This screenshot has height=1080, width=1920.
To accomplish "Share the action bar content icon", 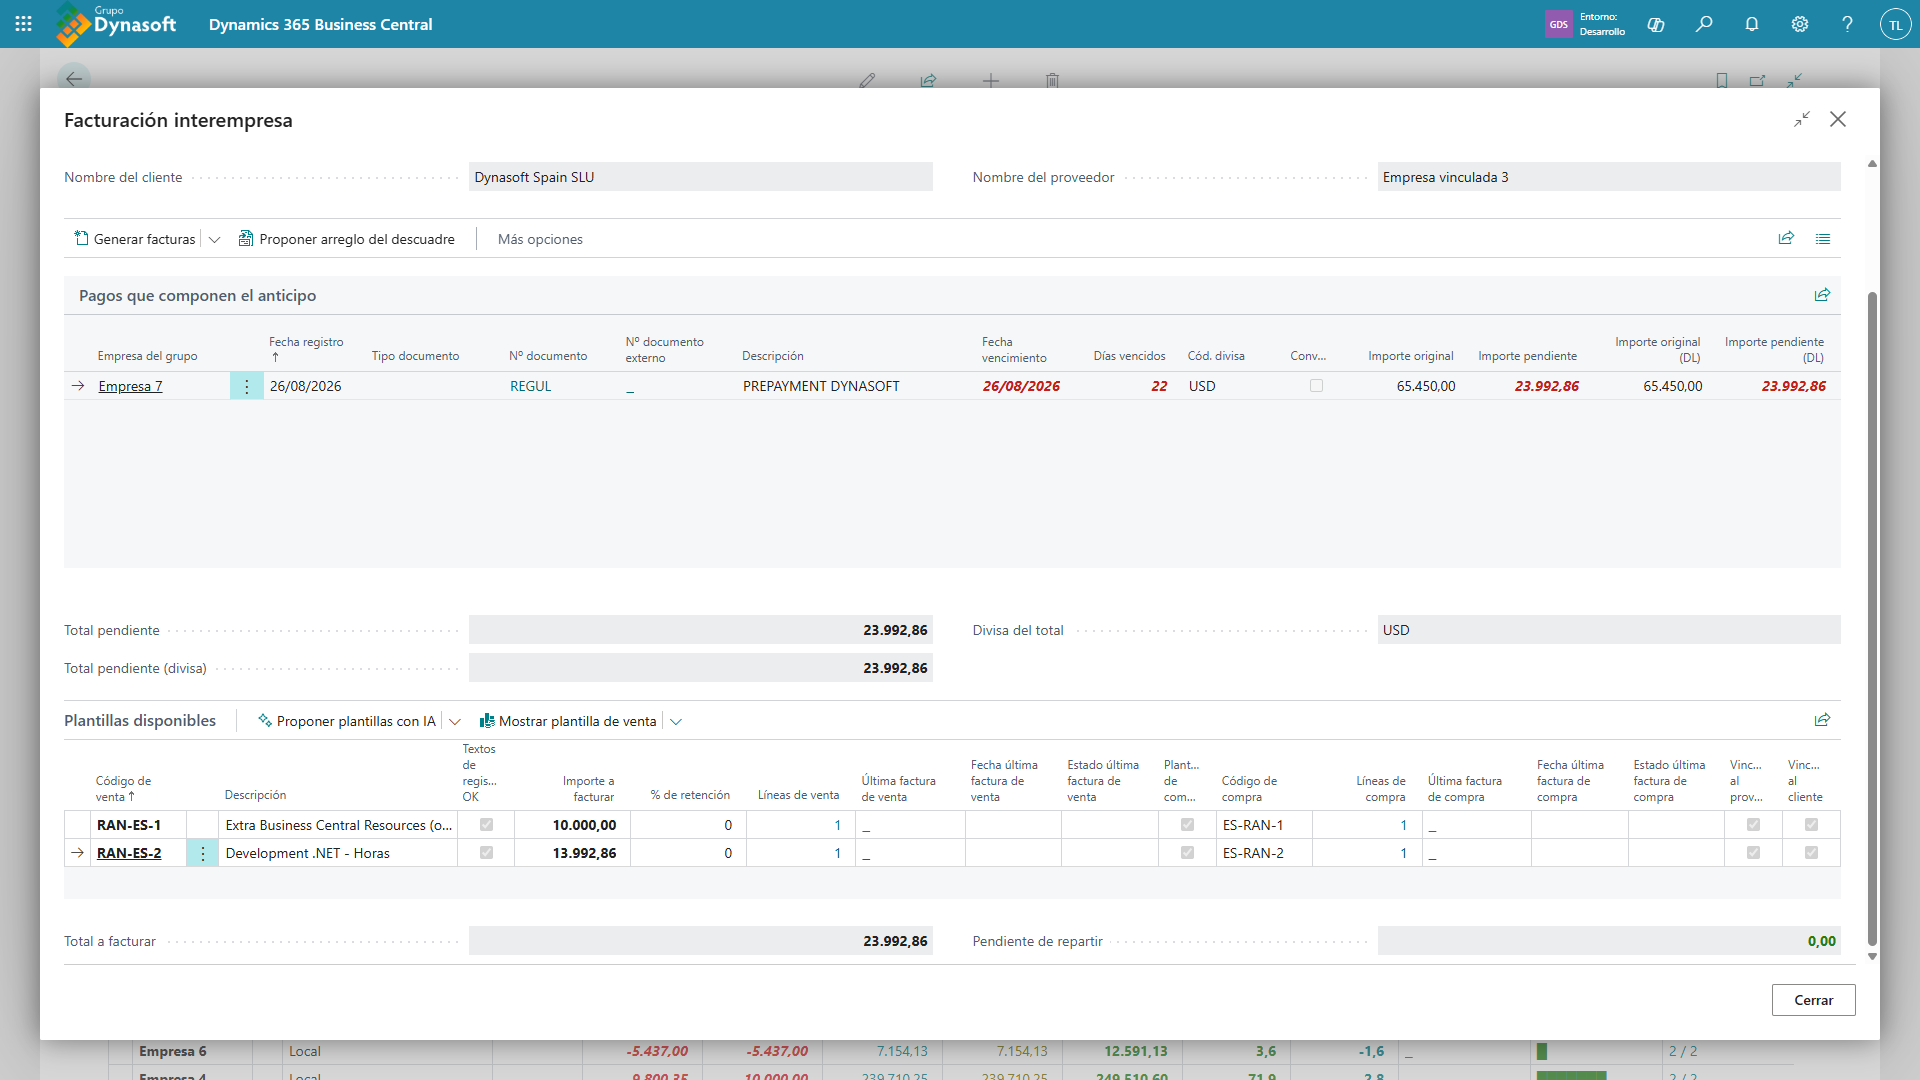I will [1786, 238].
